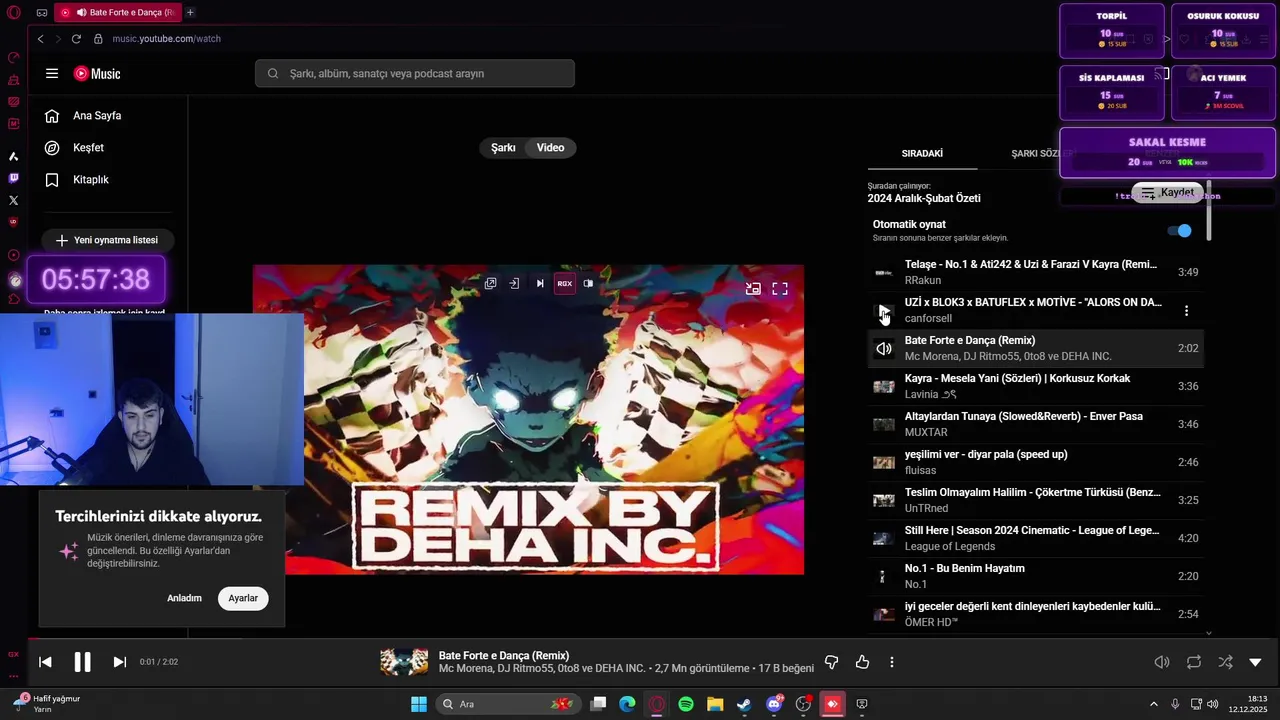The height and width of the screenshot is (720, 1280).
Task: Select No.1 - Bu Benim Hayatım in the queue
Action: 1036,576
